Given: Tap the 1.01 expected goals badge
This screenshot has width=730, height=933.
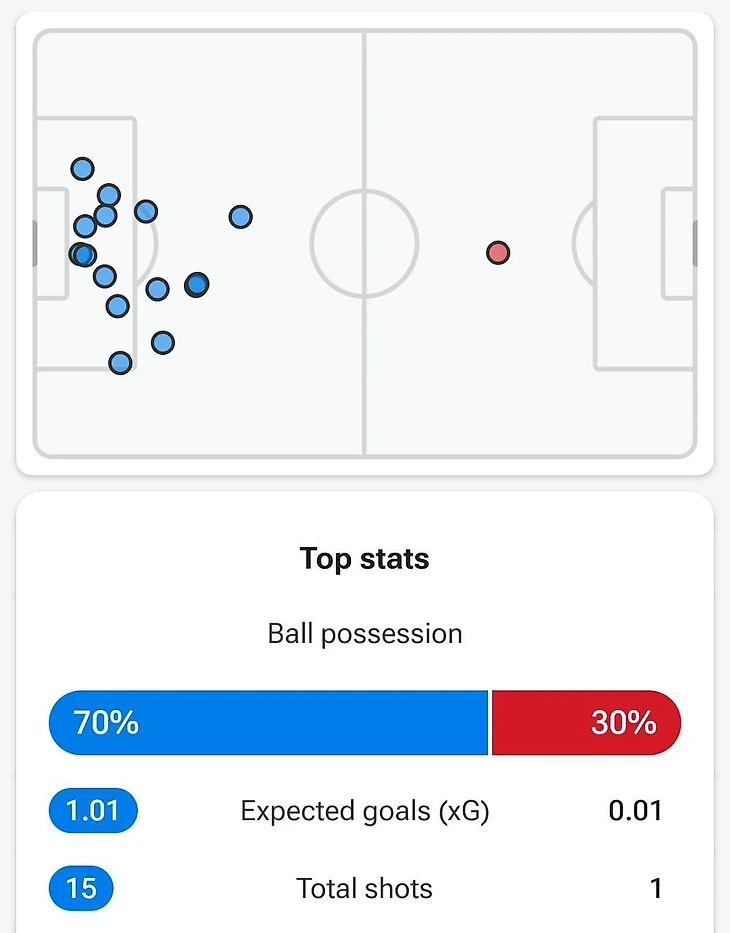Looking at the screenshot, I should (93, 810).
